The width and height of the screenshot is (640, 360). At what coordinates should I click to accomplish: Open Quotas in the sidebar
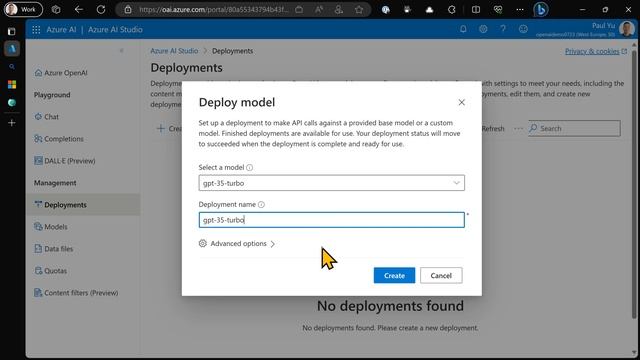(51, 271)
